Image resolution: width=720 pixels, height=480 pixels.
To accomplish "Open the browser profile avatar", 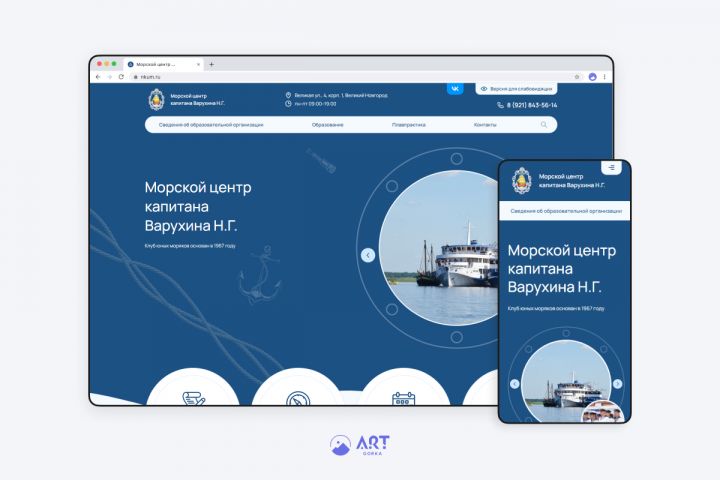I will (592, 77).
